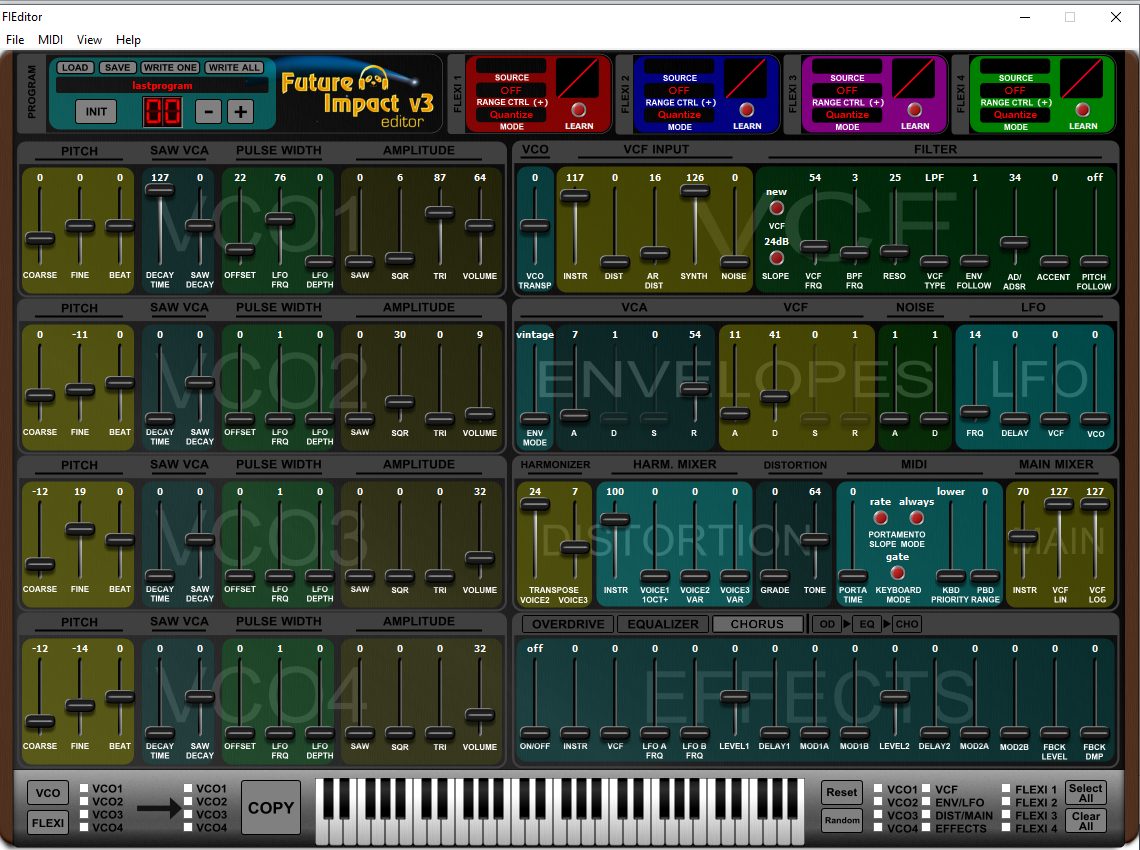The height and width of the screenshot is (850, 1140).
Task: Open the MIDI menu
Action: (50, 40)
